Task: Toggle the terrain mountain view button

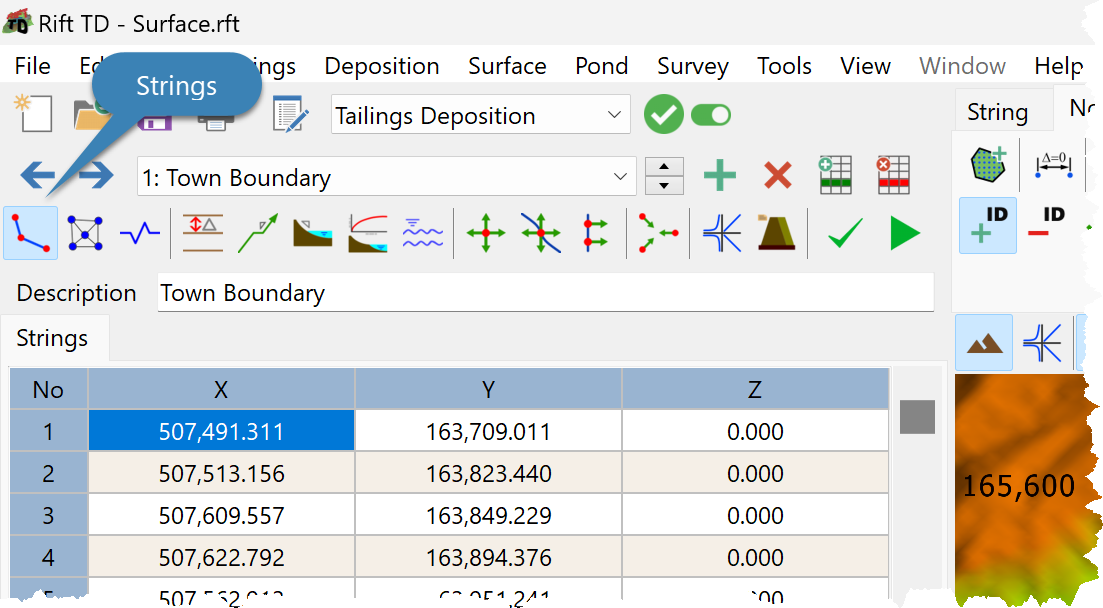Action: pos(984,343)
